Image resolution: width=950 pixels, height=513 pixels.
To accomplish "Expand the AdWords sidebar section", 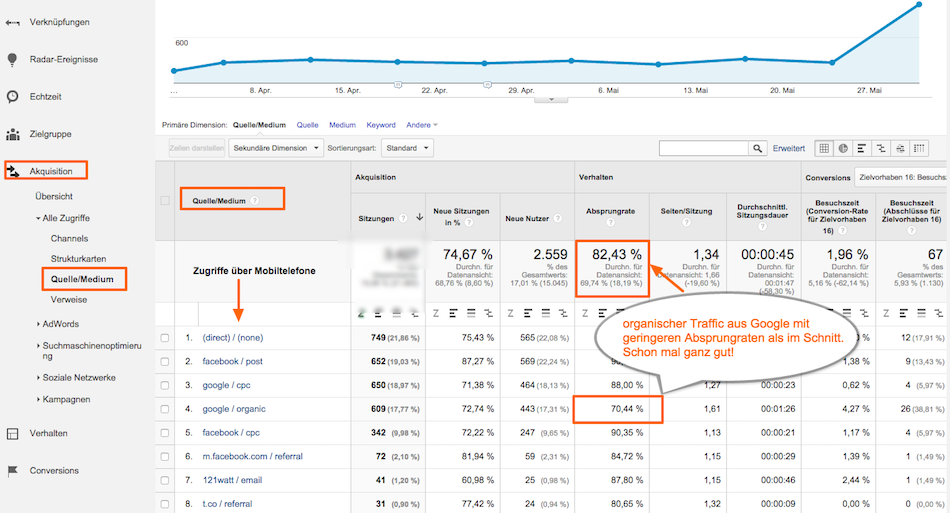I will tap(60, 324).
